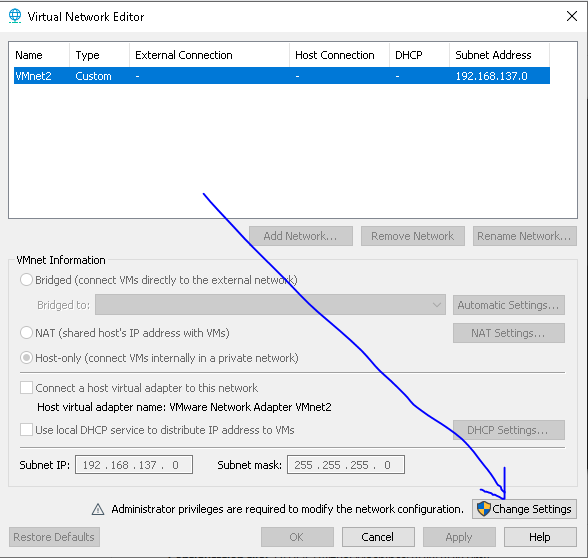Click the Cancel button
Image resolution: width=588 pixels, height=558 pixels.
point(378,537)
